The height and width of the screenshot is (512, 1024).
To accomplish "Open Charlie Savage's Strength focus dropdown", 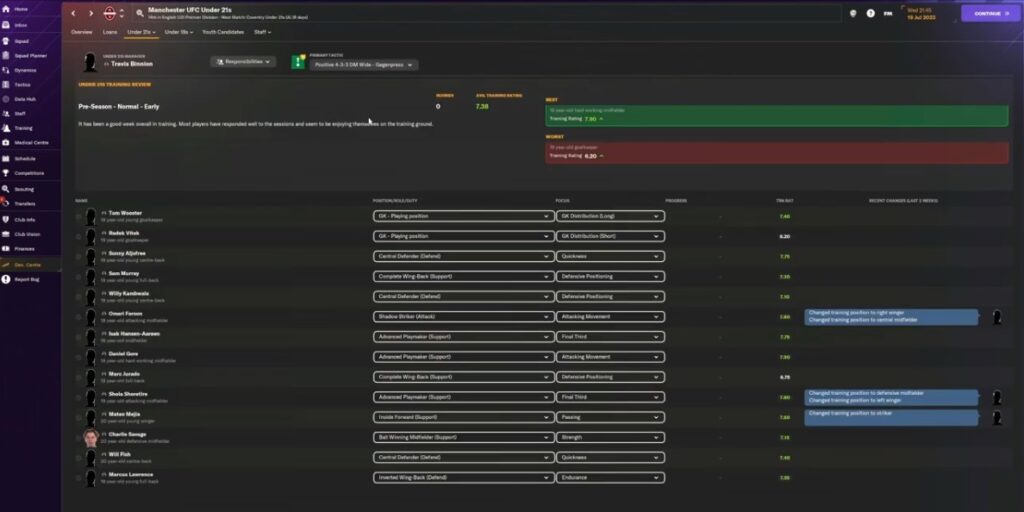I will [x=610, y=438].
